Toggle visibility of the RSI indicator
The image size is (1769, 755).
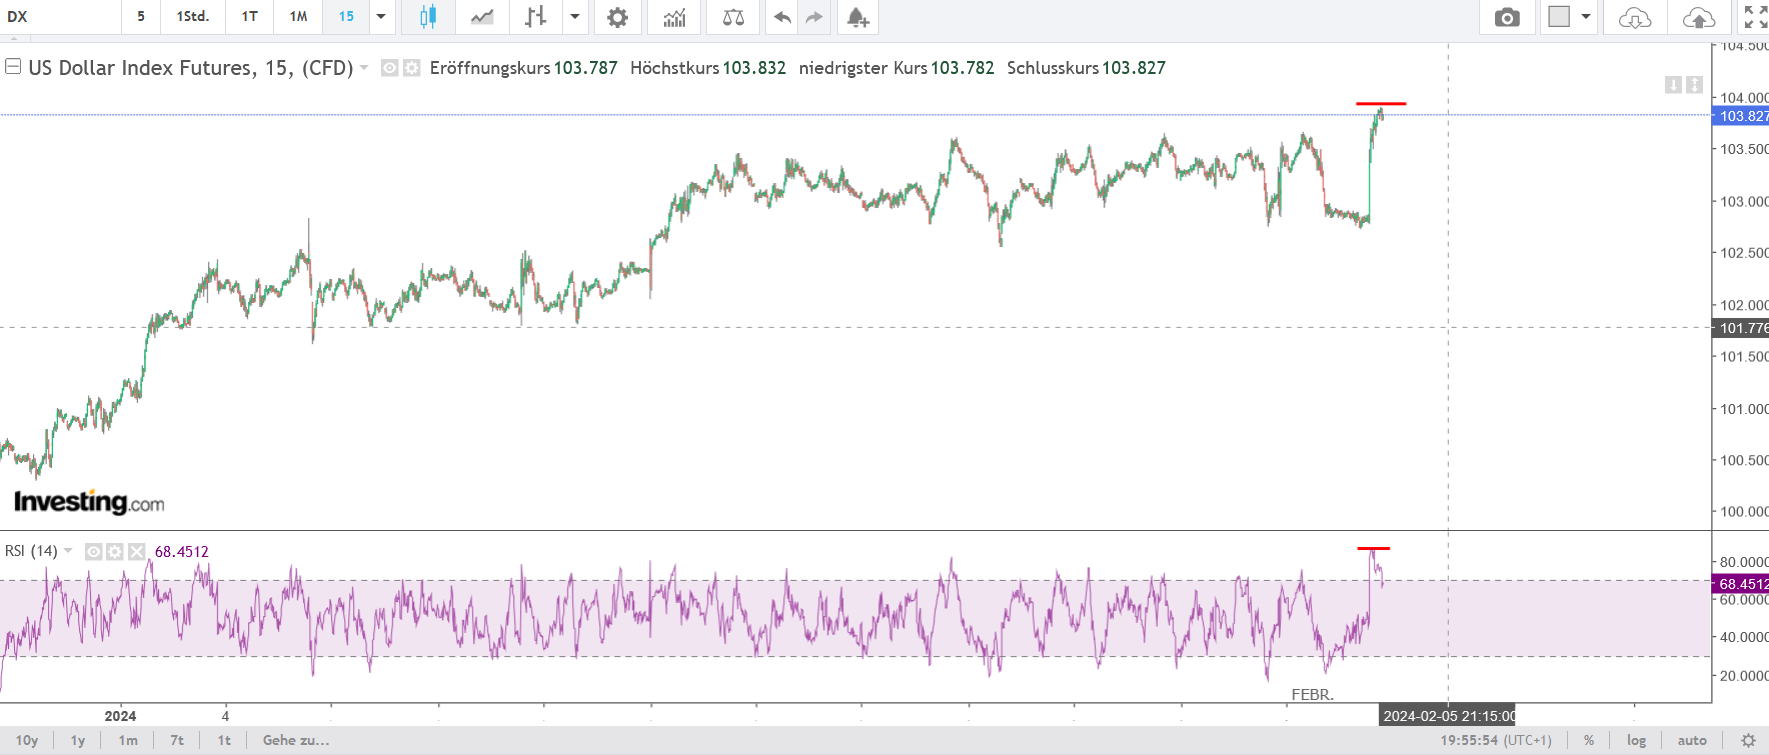tap(93, 552)
